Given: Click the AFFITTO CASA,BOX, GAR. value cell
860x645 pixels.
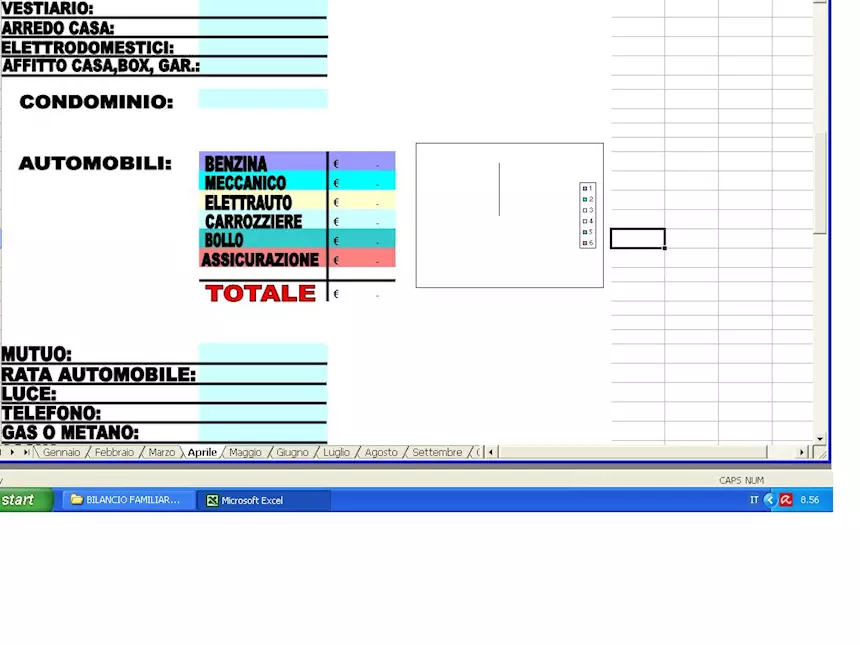Looking at the screenshot, I should click(x=263, y=66).
